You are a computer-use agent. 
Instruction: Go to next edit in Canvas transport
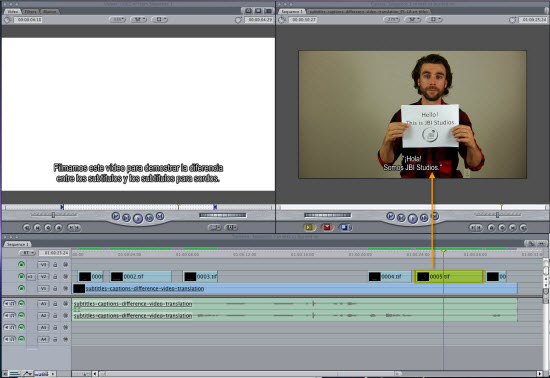[435, 216]
